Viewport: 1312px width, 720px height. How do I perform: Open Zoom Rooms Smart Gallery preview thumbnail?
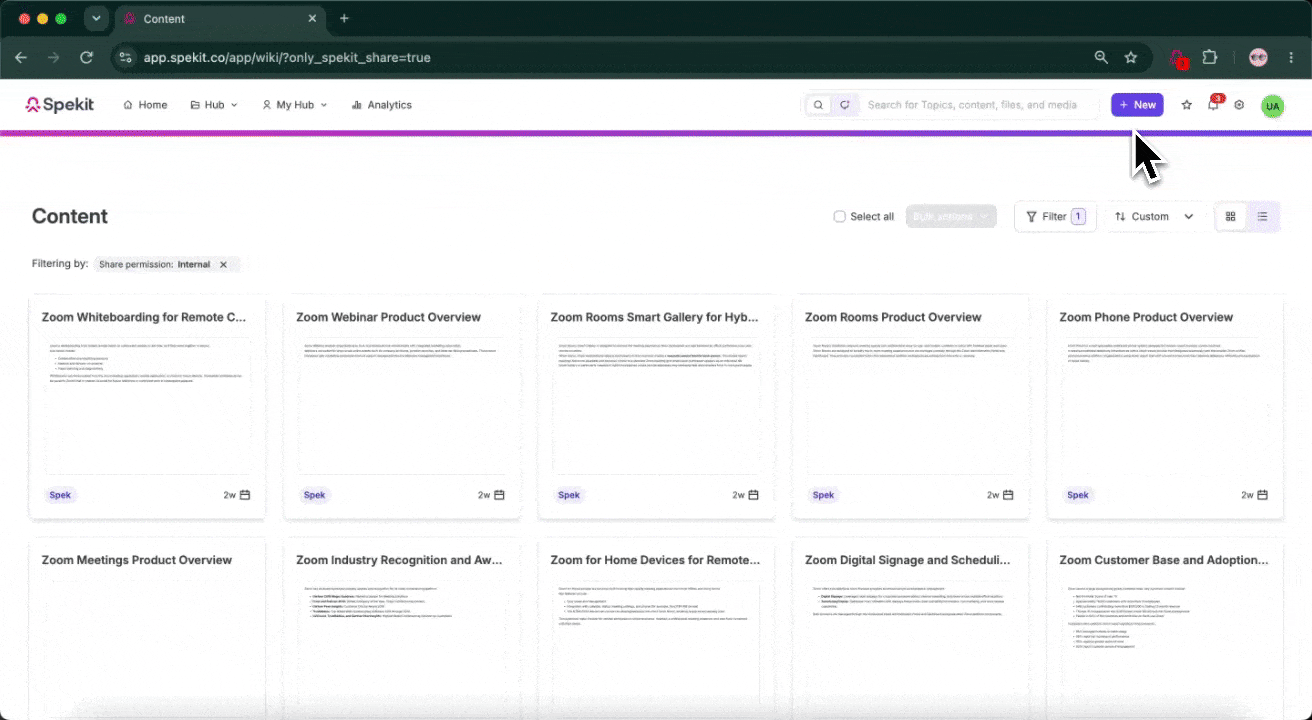click(x=657, y=405)
